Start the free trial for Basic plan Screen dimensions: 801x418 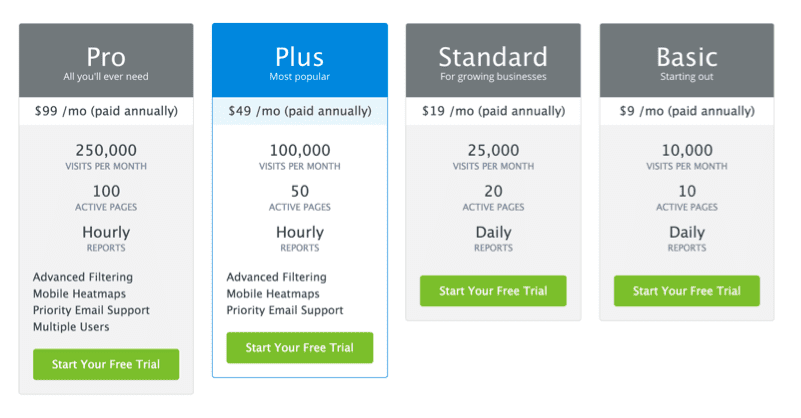pos(686,291)
